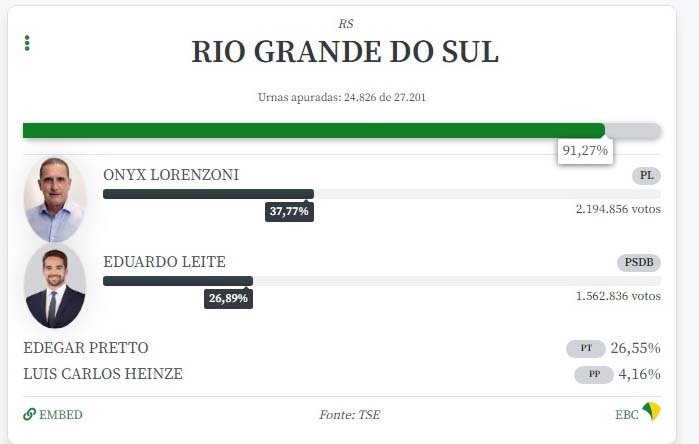699x444 pixels.
Task: Click the PL party badge
Action: (646, 176)
